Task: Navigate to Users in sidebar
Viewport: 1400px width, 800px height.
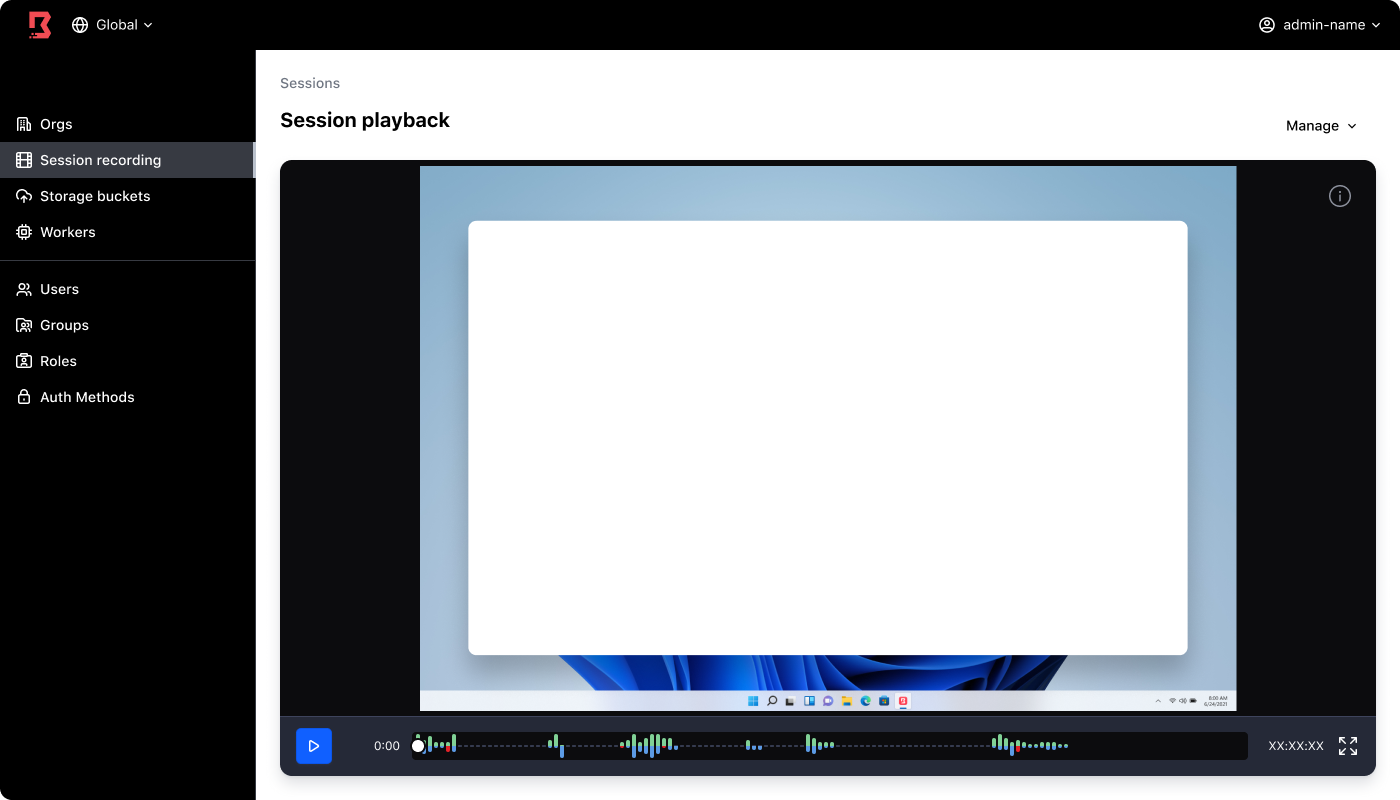Action: point(128,289)
